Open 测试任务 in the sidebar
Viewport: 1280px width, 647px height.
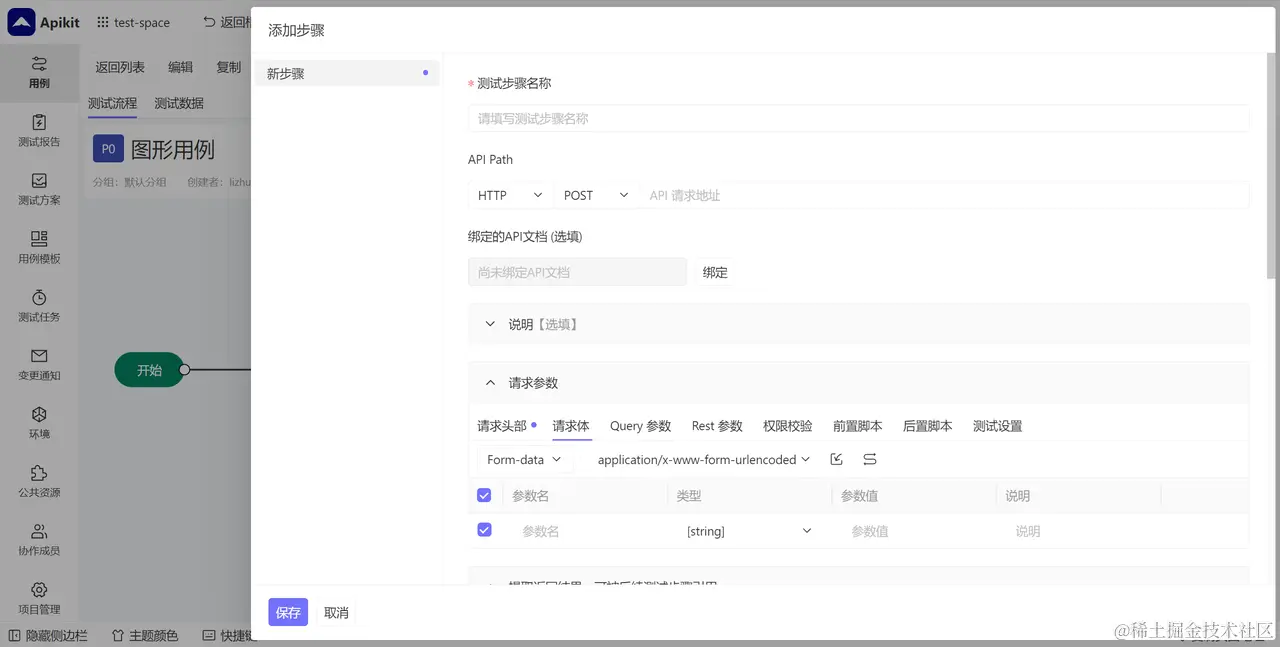pyautogui.click(x=39, y=306)
